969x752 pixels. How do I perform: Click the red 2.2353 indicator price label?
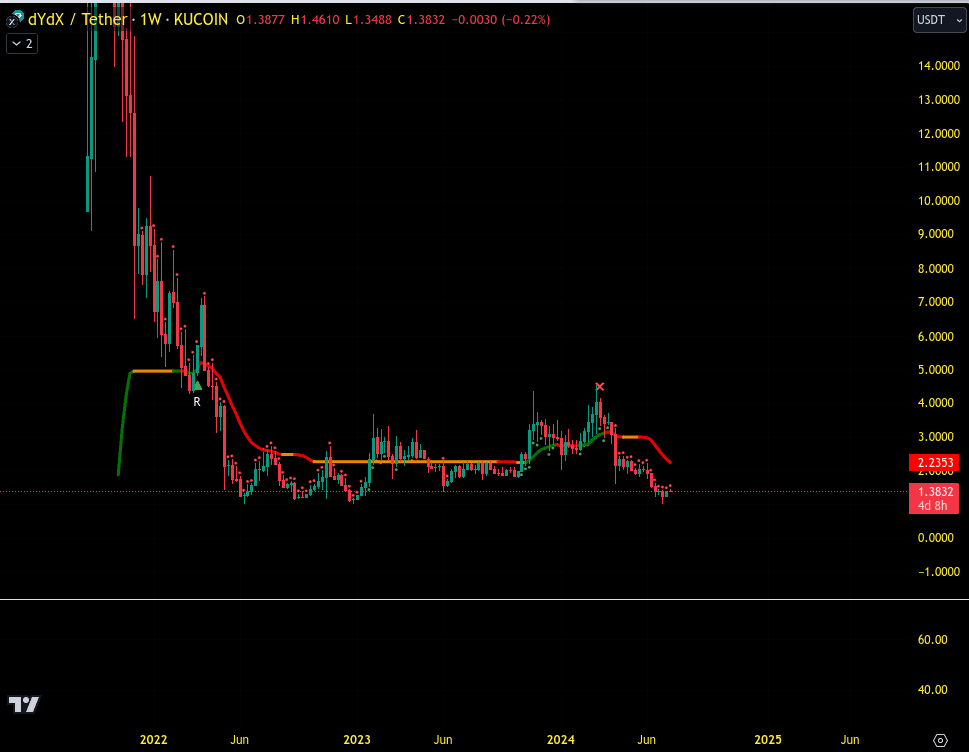(934, 463)
